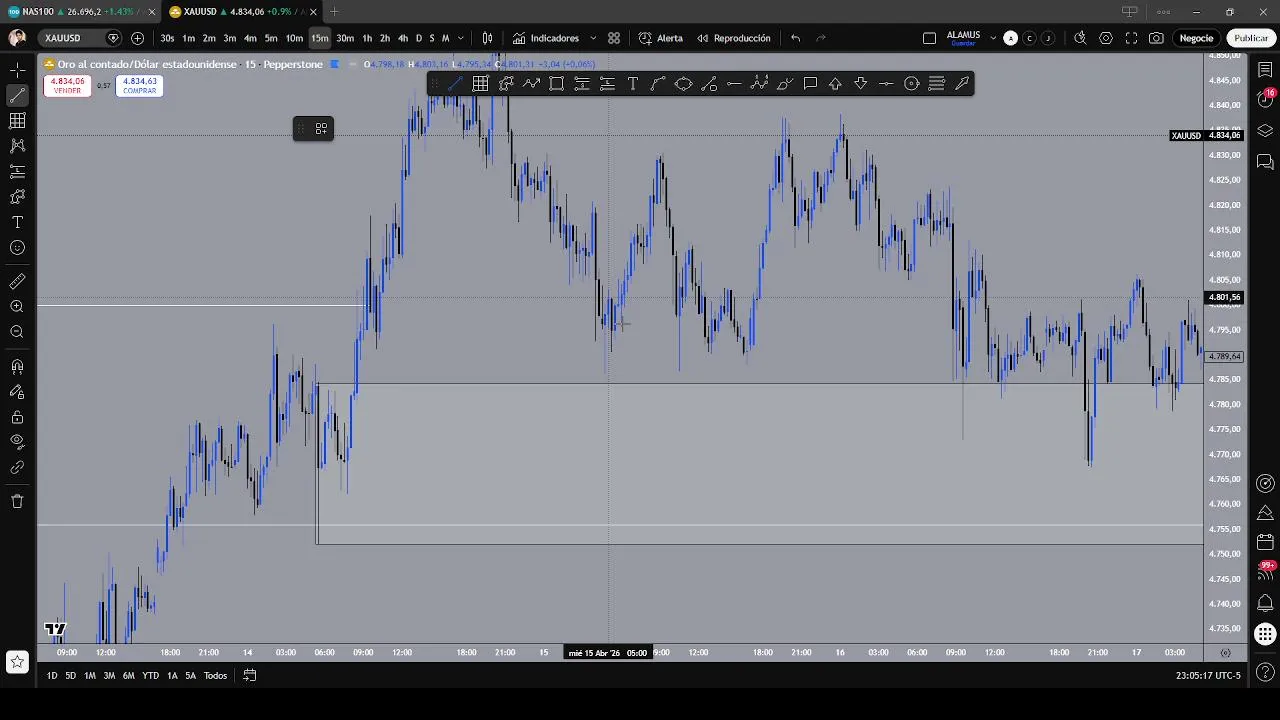Select the 30s timeframe
Viewport: 1280px width, 720px height.
pos(167,38)
